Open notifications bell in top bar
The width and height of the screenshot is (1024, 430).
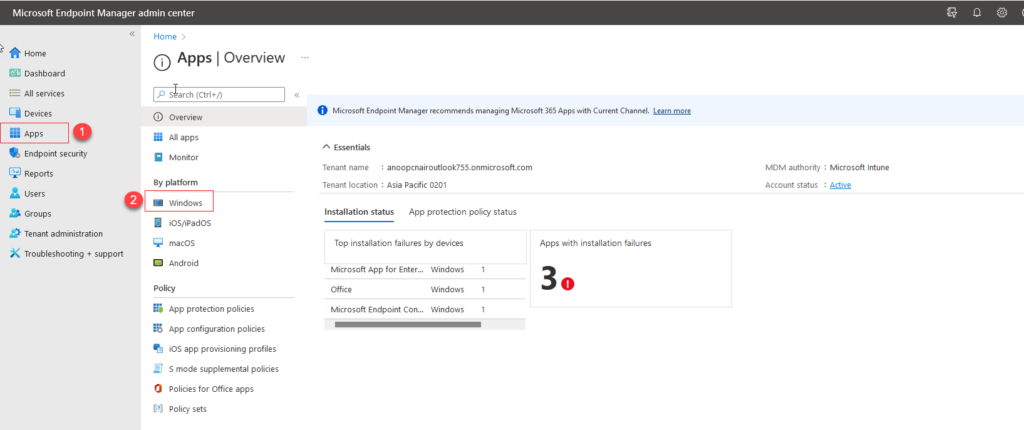point(977,12)
